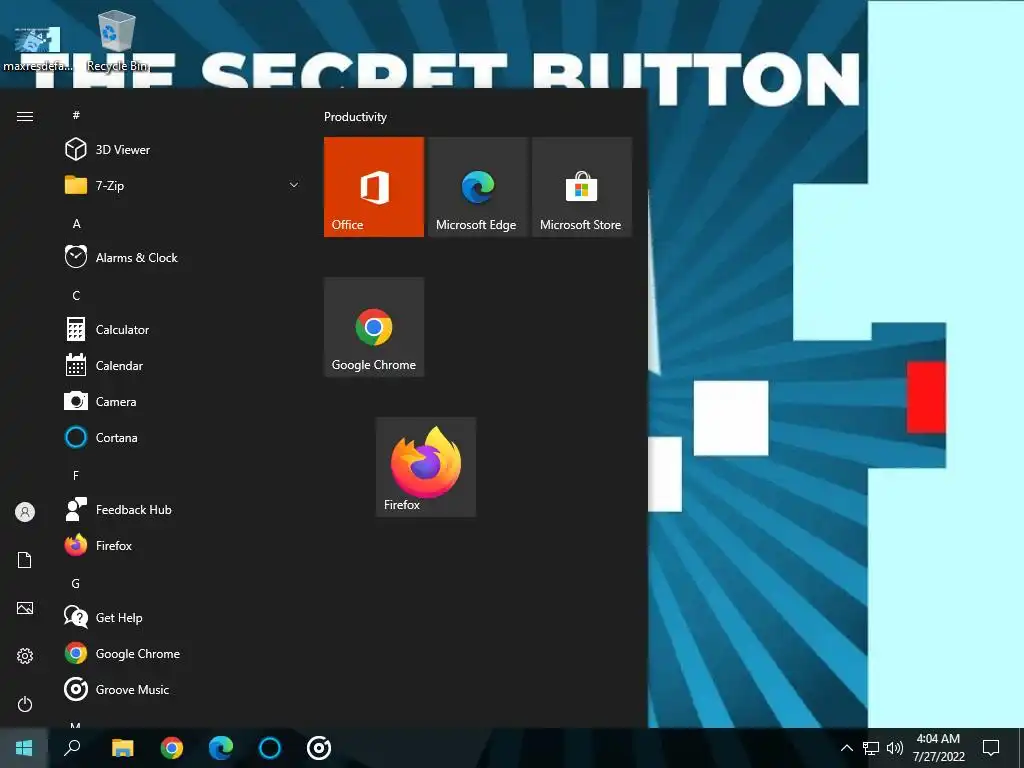
Task: Launch Alarms & Clock from app list
Action: click(x=182, y=257)
